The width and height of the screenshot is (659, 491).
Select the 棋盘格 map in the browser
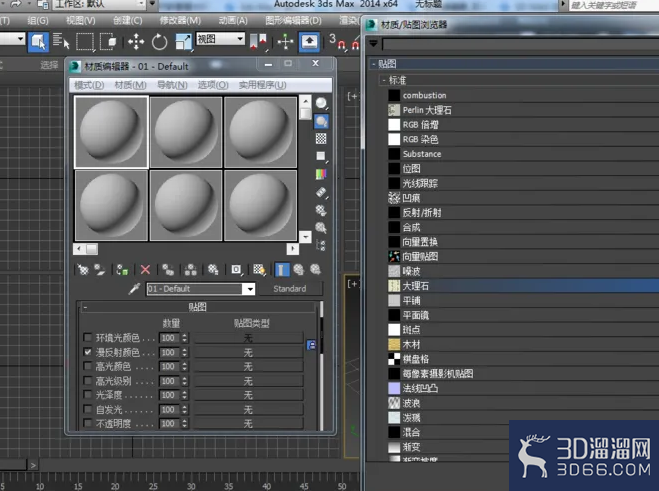click(x=523, y=359)
